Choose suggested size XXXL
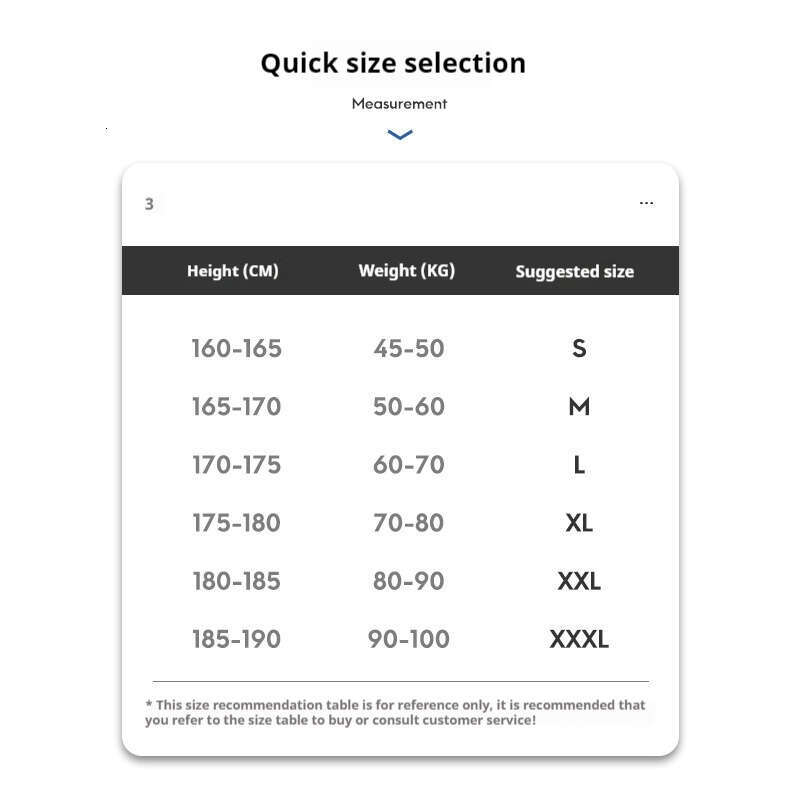800x800 pixels. pyautogui.click(x=579, y=639)
